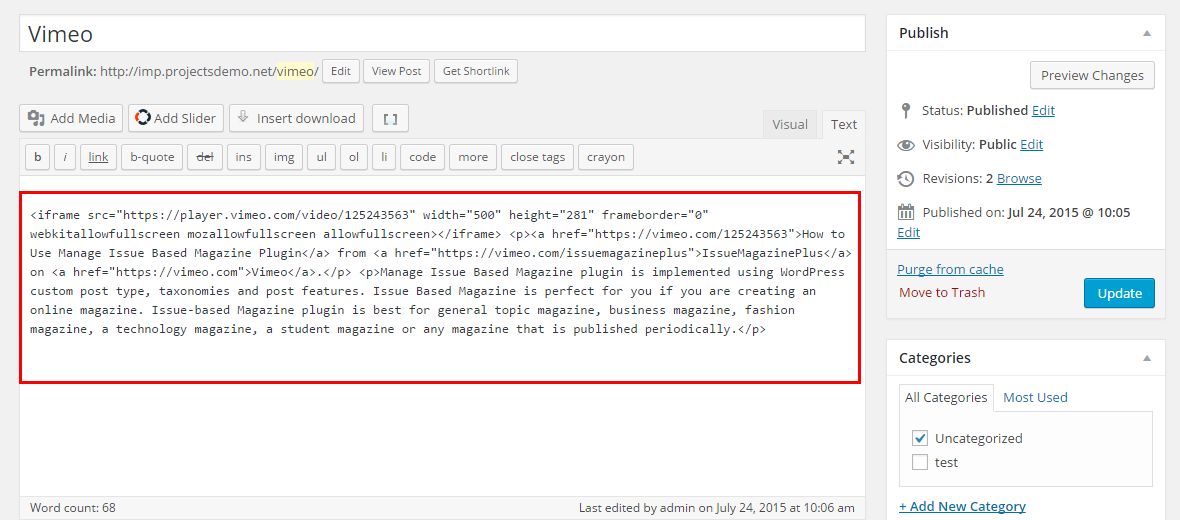Open the Most Used categories tab
Viewport: 1180px width, 520px height.
1035,397
